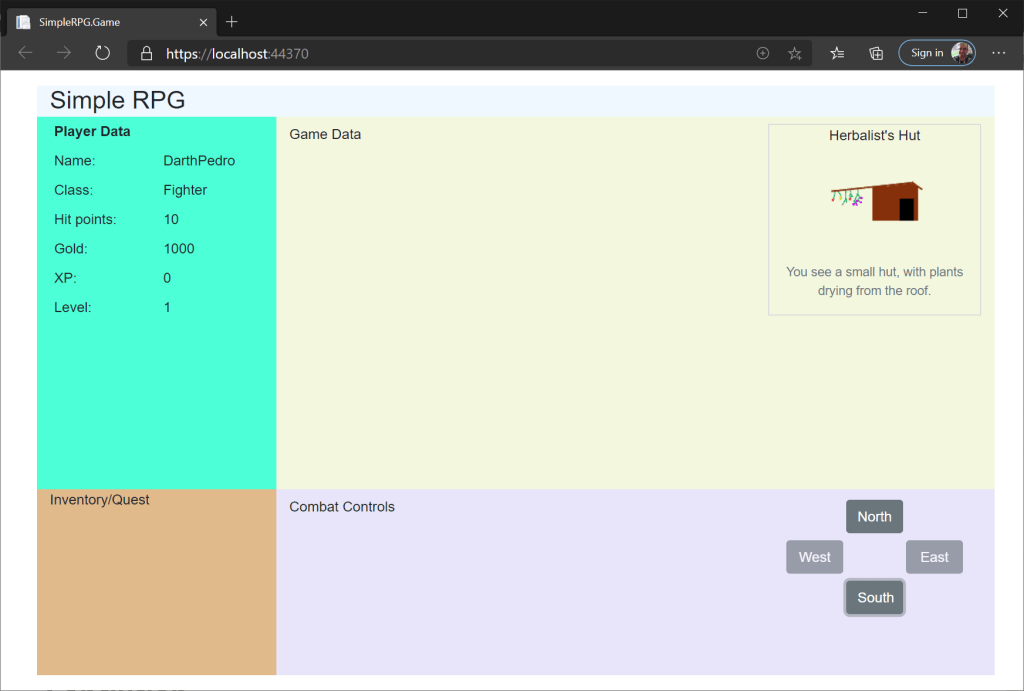Viewport: 1024px width, 691px height.
Task: Move North using the North button
Action: pyautogui.click(x=874, y=517)
